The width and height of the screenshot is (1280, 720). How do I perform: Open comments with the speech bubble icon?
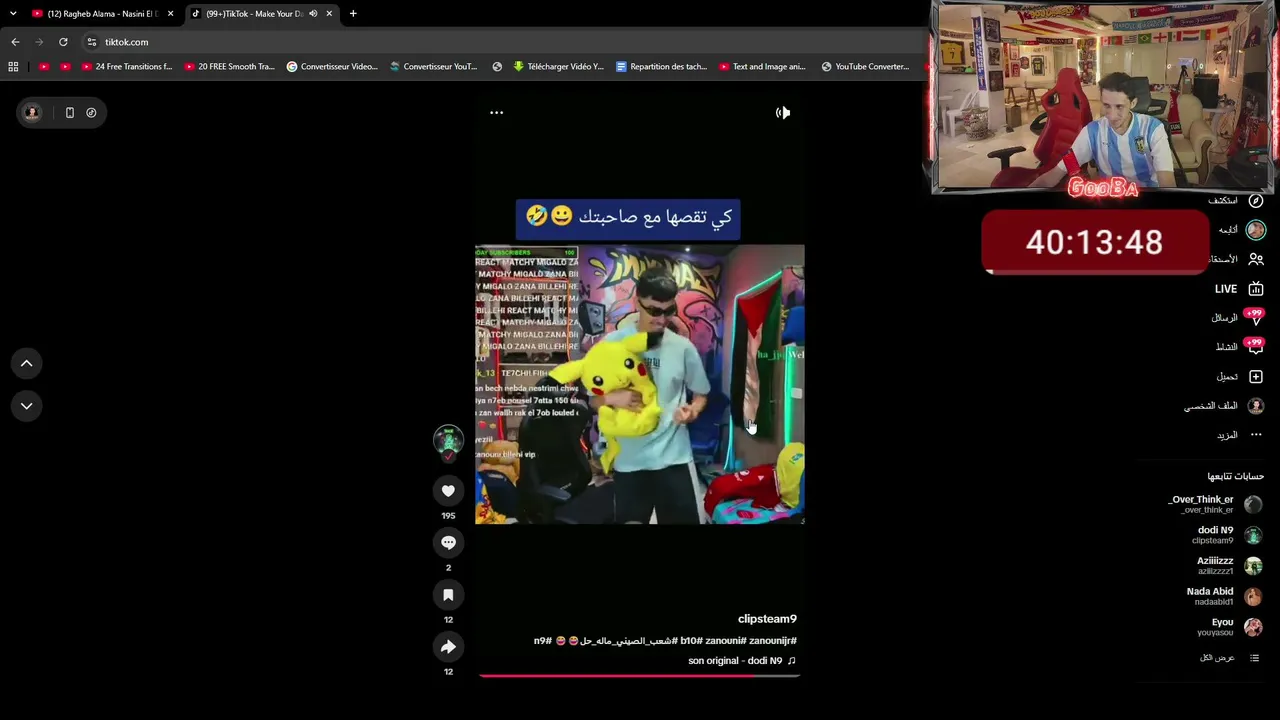click(x=448, y=542)
